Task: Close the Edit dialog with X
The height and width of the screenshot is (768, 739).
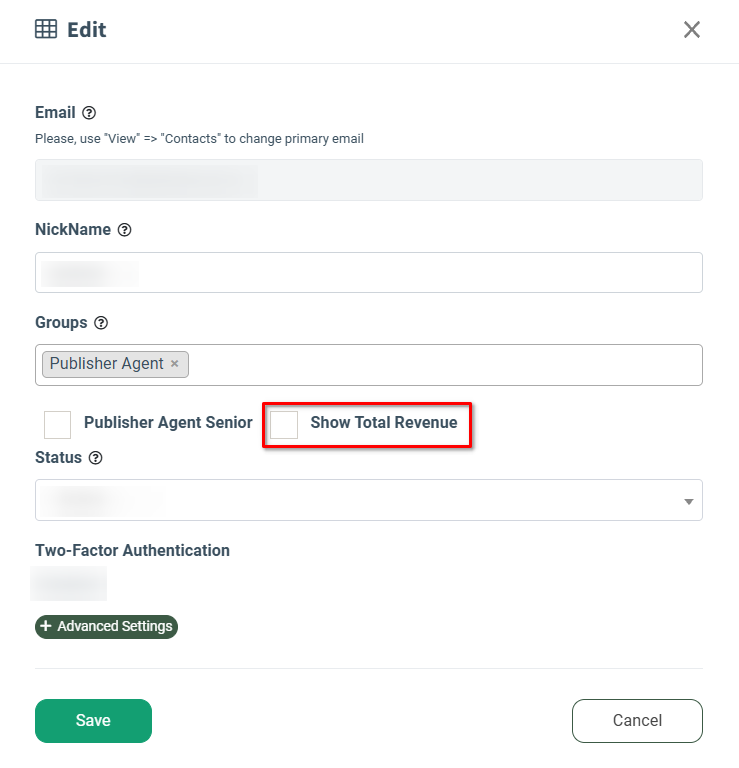Action: tap(692, 30)
